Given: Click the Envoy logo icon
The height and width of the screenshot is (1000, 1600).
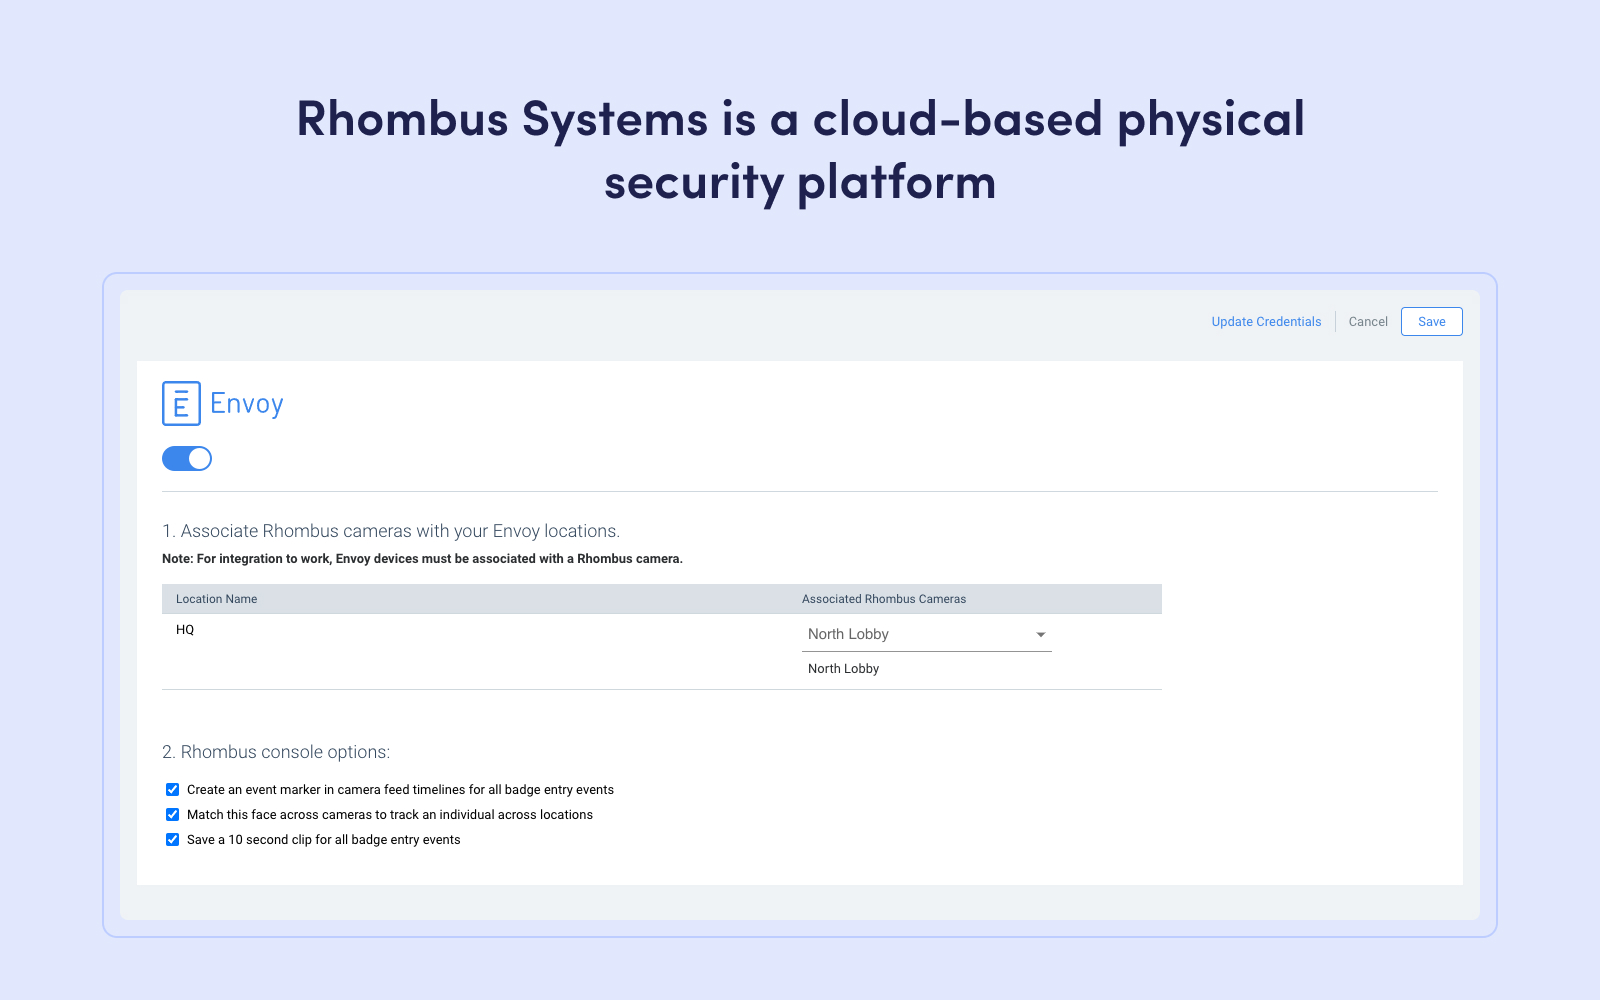Looking at the screenshot, I should (181, 404).
